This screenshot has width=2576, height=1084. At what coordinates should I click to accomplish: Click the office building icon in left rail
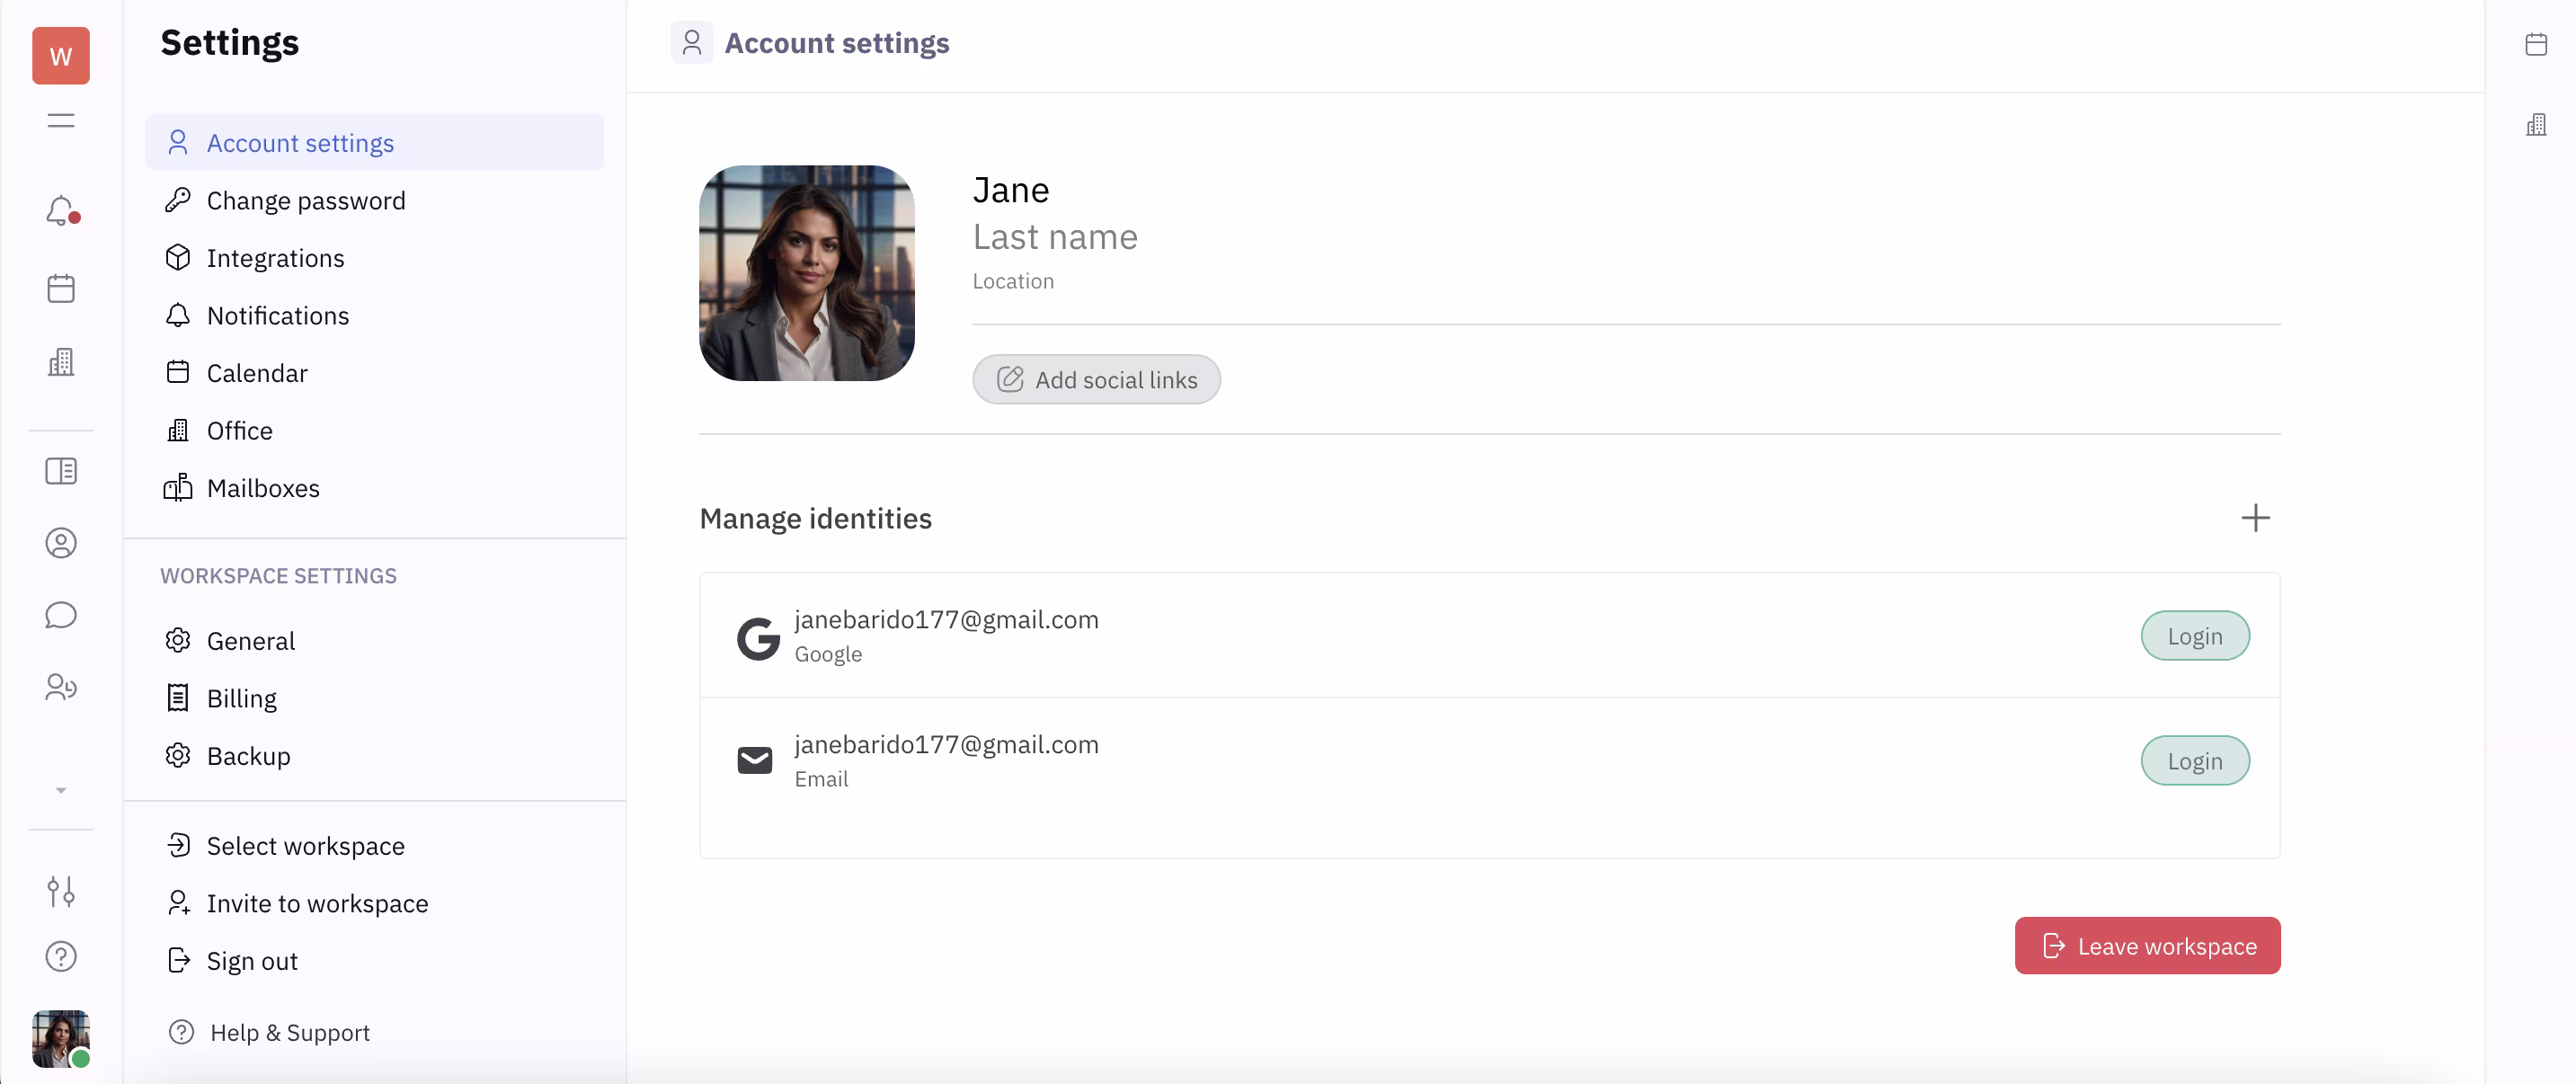(x=61, y=362)
